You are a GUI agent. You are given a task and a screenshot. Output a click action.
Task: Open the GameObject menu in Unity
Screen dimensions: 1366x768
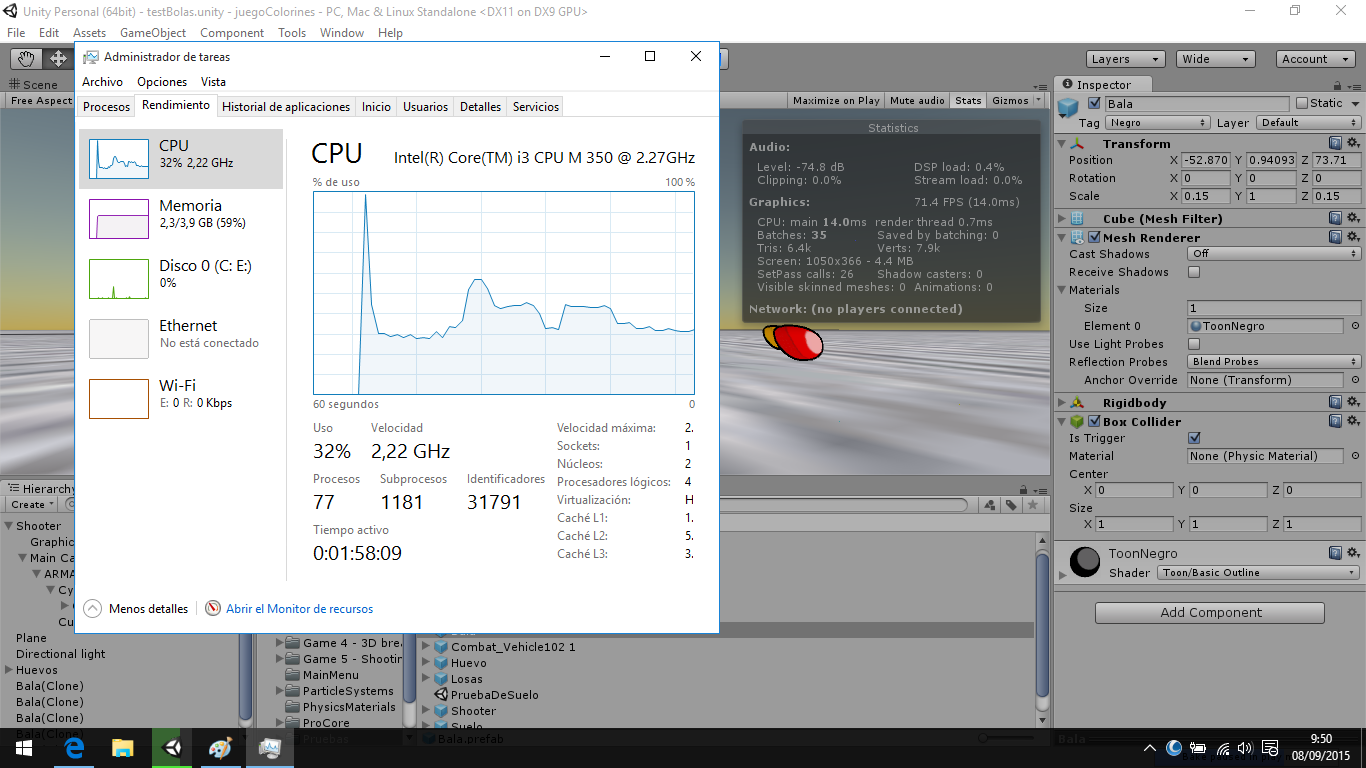point(153,33)
